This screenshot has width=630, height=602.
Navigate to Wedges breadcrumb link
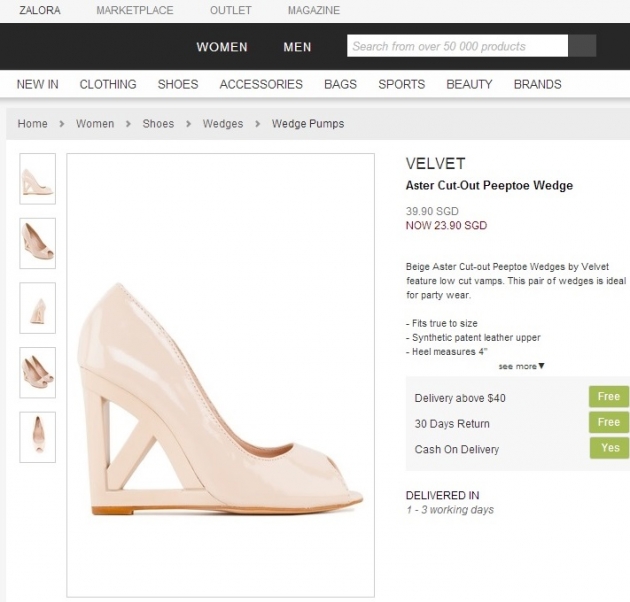222,124
